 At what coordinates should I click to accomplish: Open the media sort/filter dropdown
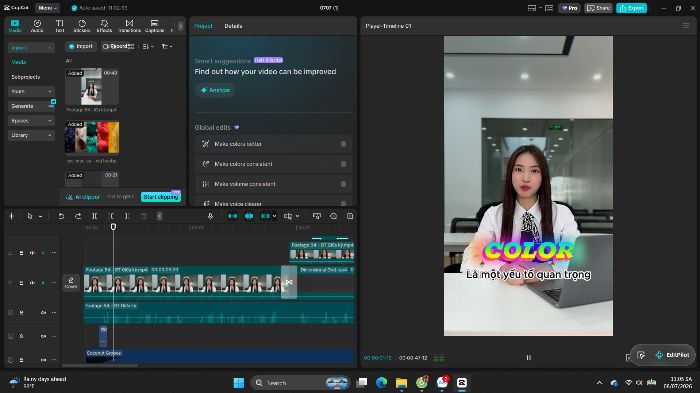click(167, 46)
